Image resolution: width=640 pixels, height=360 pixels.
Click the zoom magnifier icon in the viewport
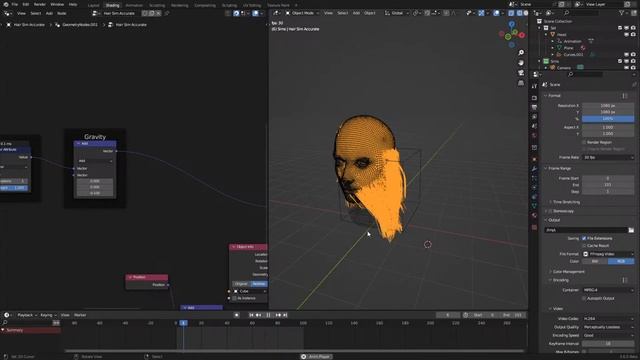(x=521, y=53)
